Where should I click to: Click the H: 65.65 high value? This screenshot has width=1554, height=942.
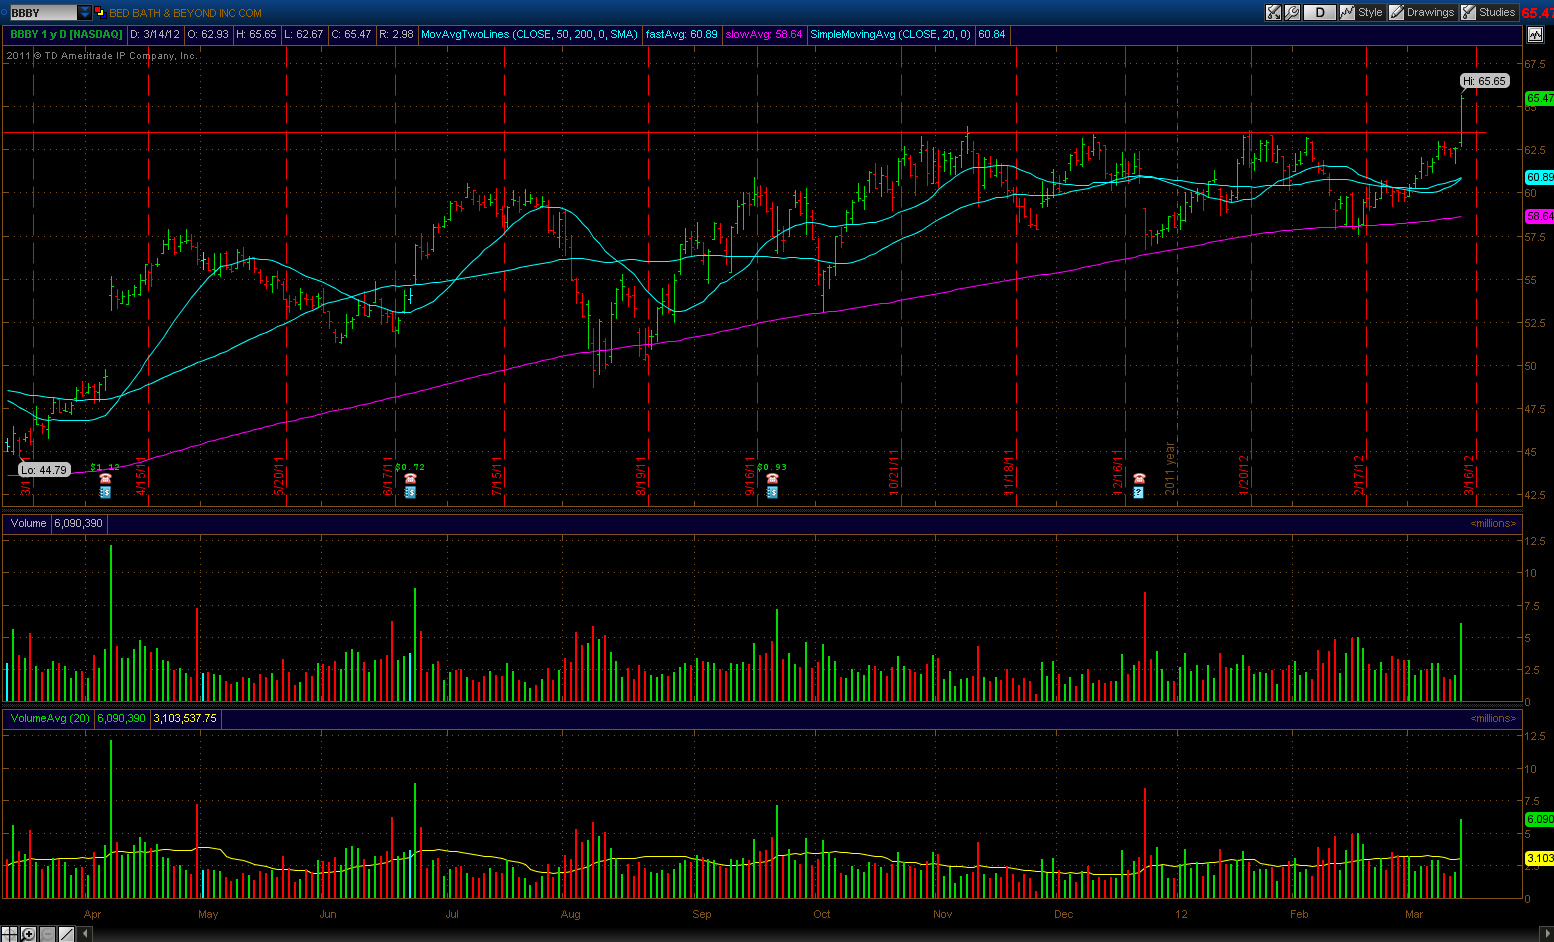click(x=256, y=34)
